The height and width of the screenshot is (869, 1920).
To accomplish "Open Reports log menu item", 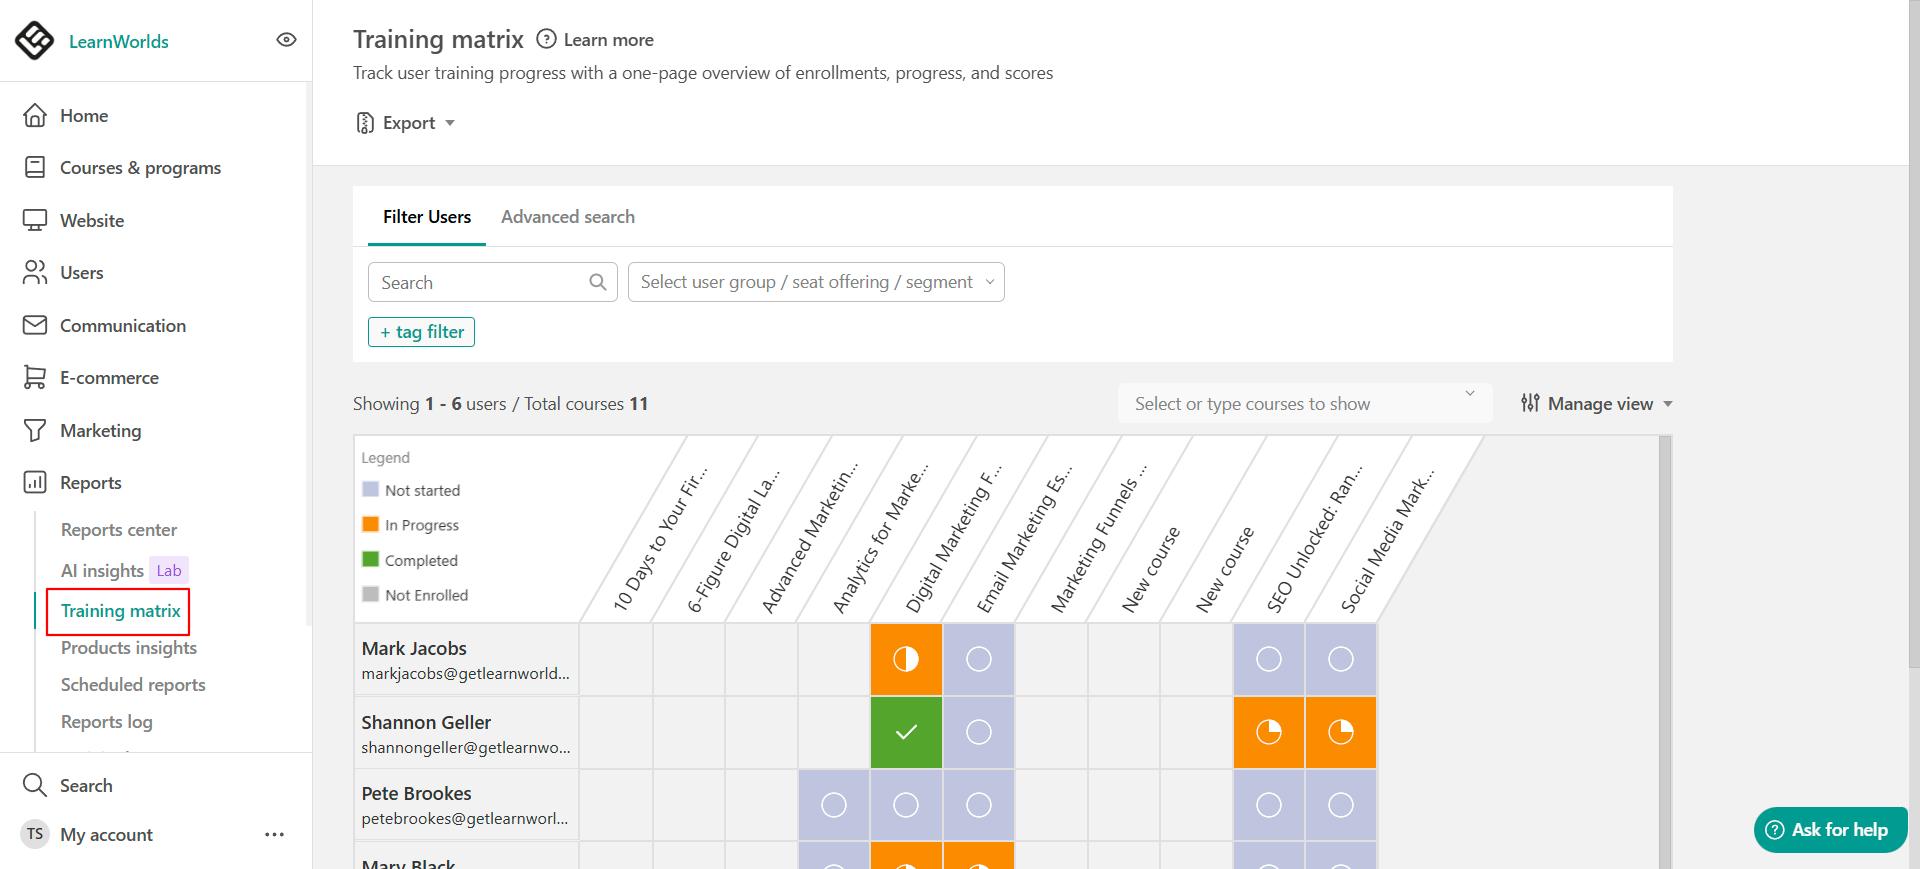I will tap(107, 721).
